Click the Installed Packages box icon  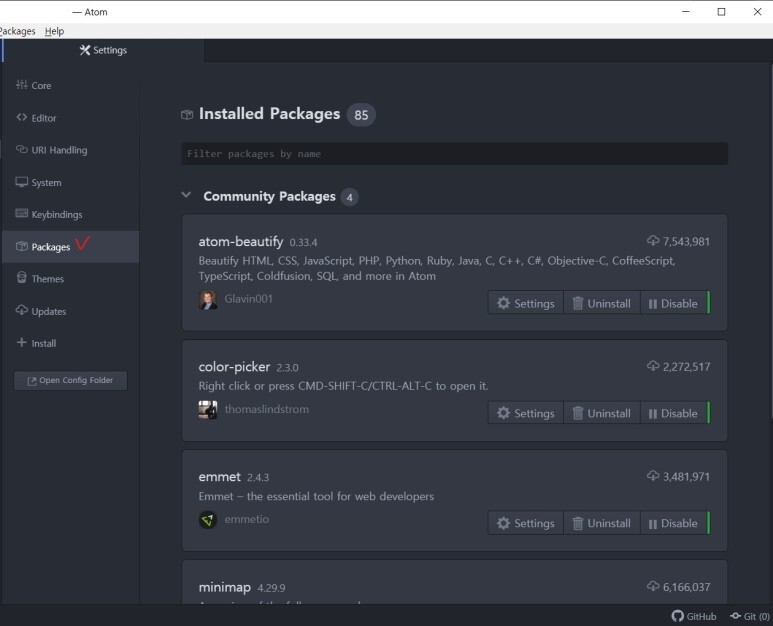pos(187,115)
